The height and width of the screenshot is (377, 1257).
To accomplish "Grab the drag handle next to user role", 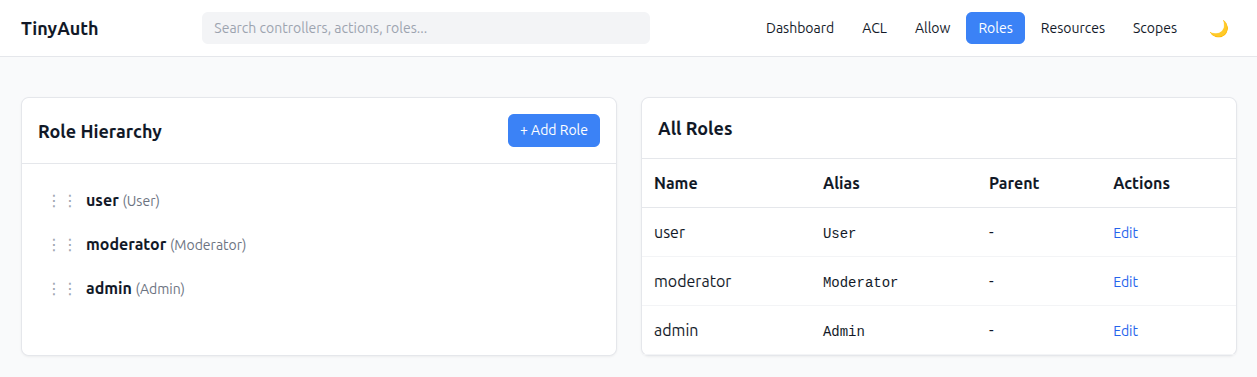I will tap(62, 201).
